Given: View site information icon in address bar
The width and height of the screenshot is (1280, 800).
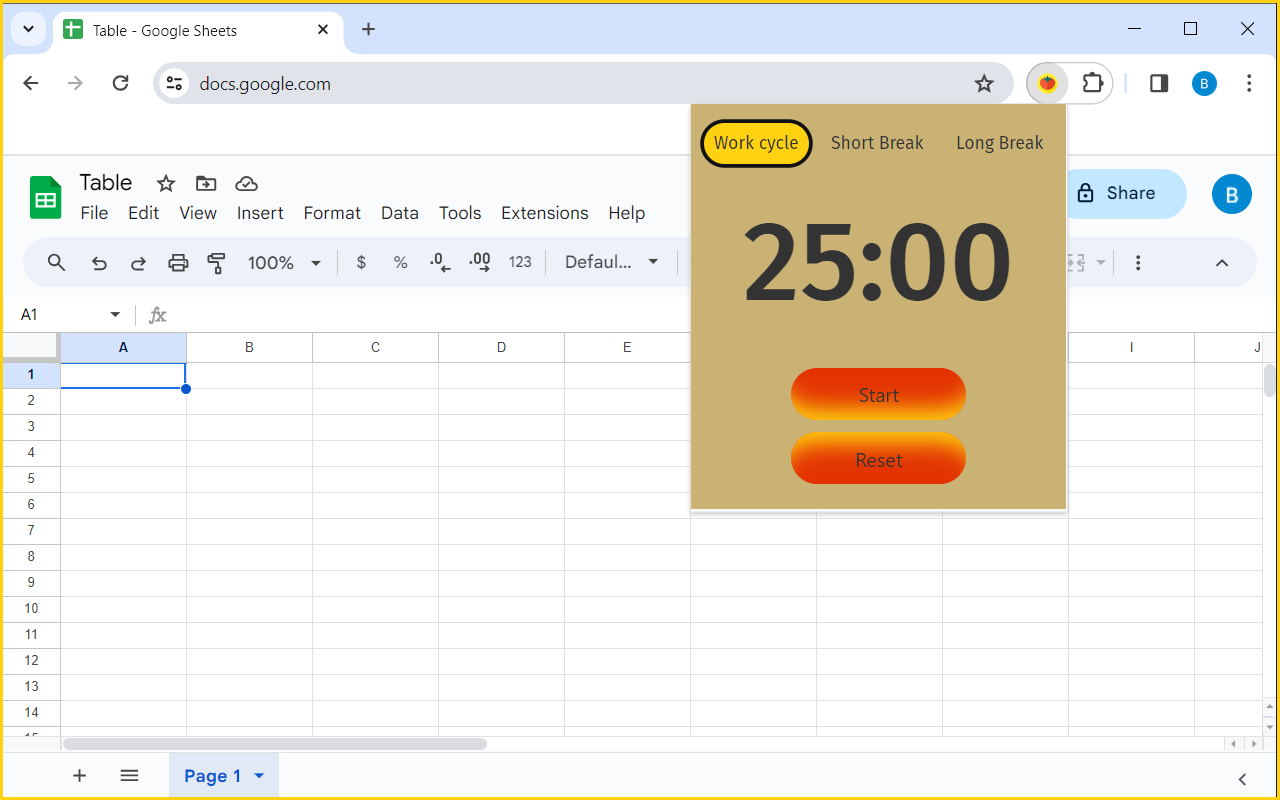Looking at the screenshot, I should (174, 84).
